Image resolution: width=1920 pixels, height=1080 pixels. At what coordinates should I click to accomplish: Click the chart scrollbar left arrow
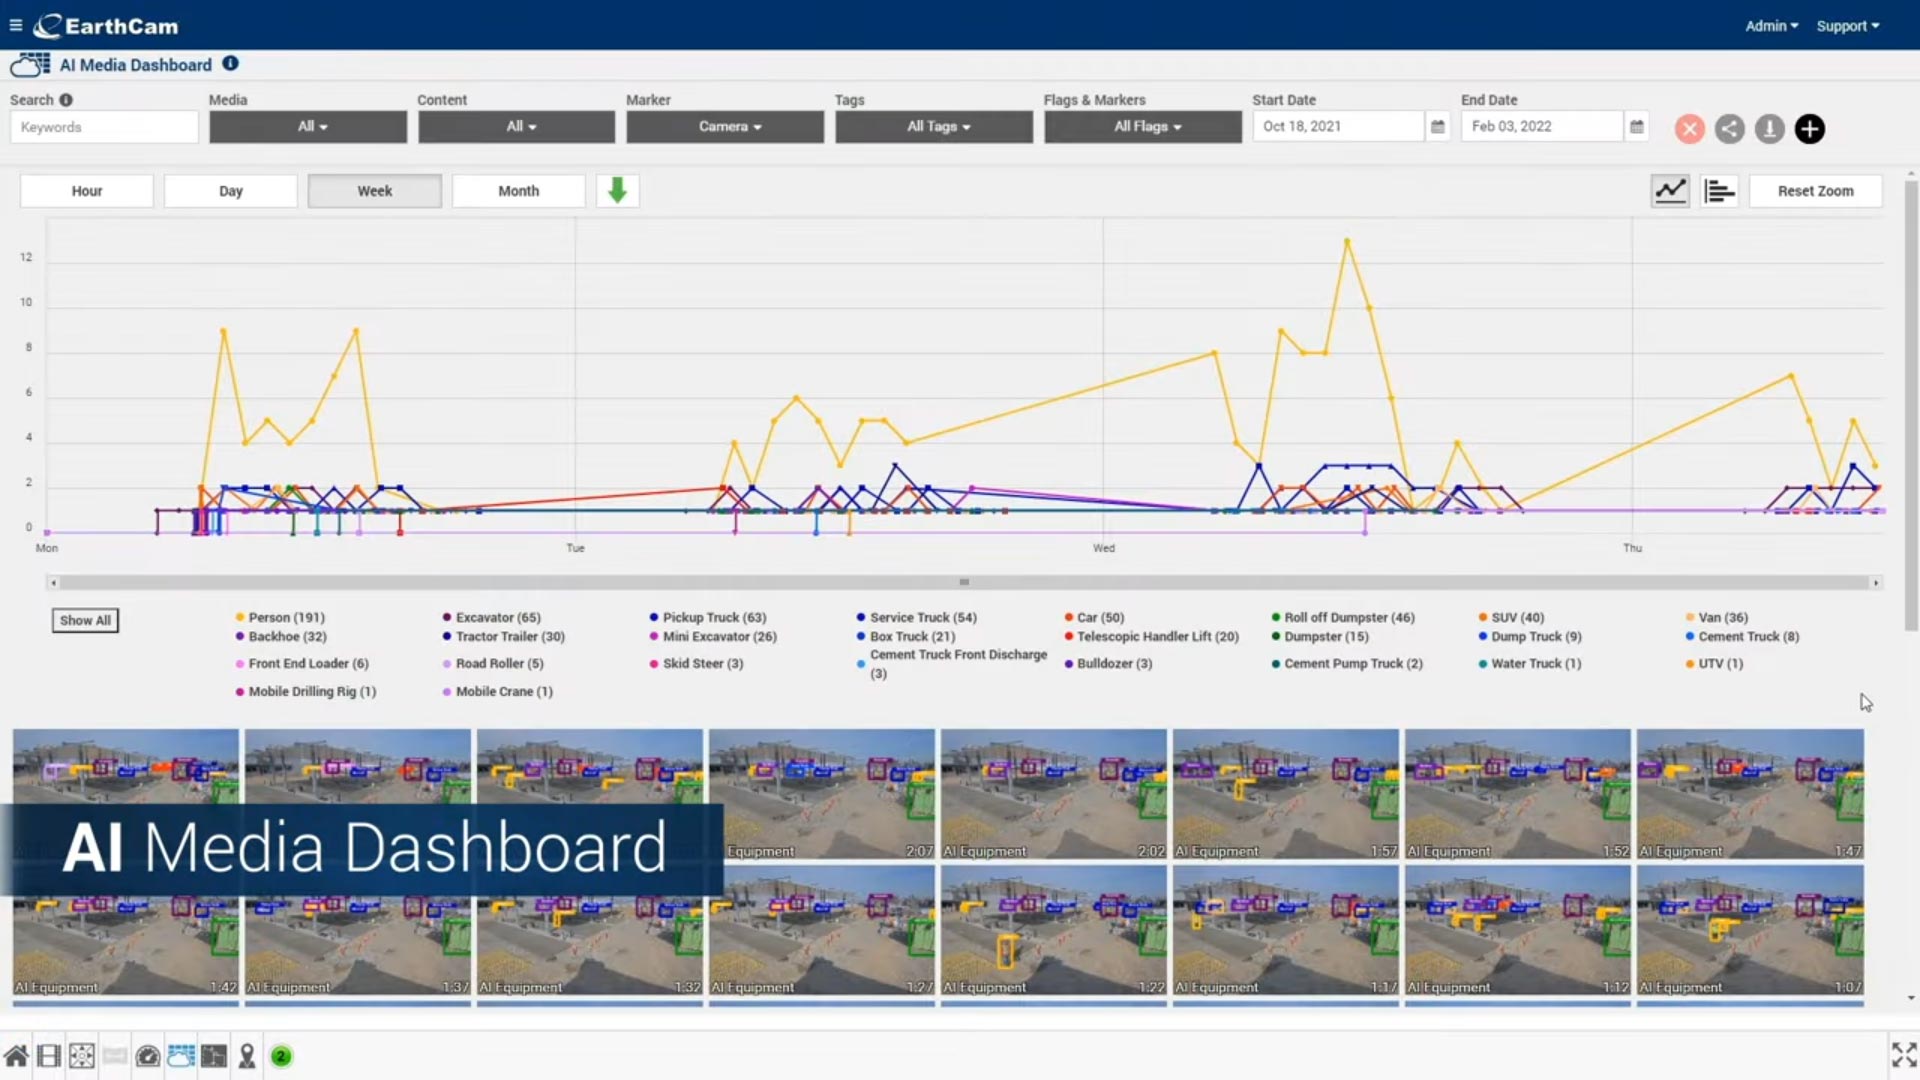point(53,582)
